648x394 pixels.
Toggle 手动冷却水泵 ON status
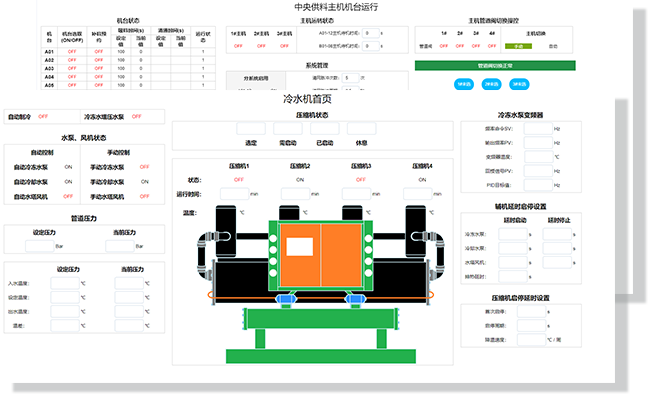point(145,181)
